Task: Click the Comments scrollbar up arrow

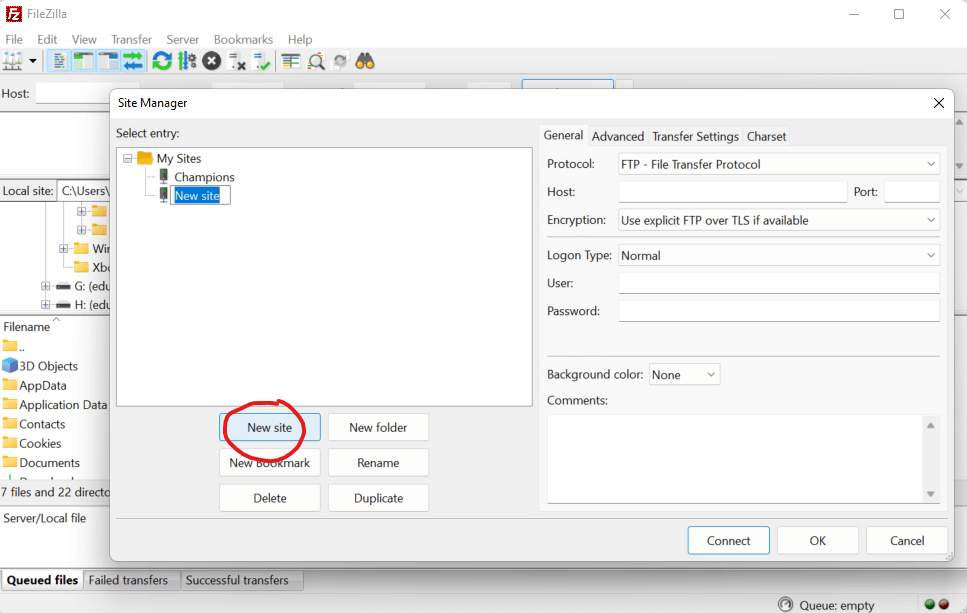Action: [931, 425]
